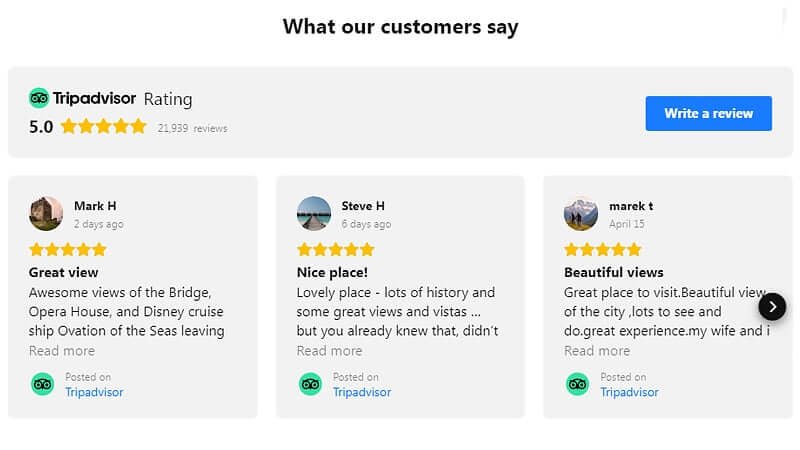Screen dimensions: 800x450
Task: Go to the next review with the arrow button
Action: coord(772,306)
